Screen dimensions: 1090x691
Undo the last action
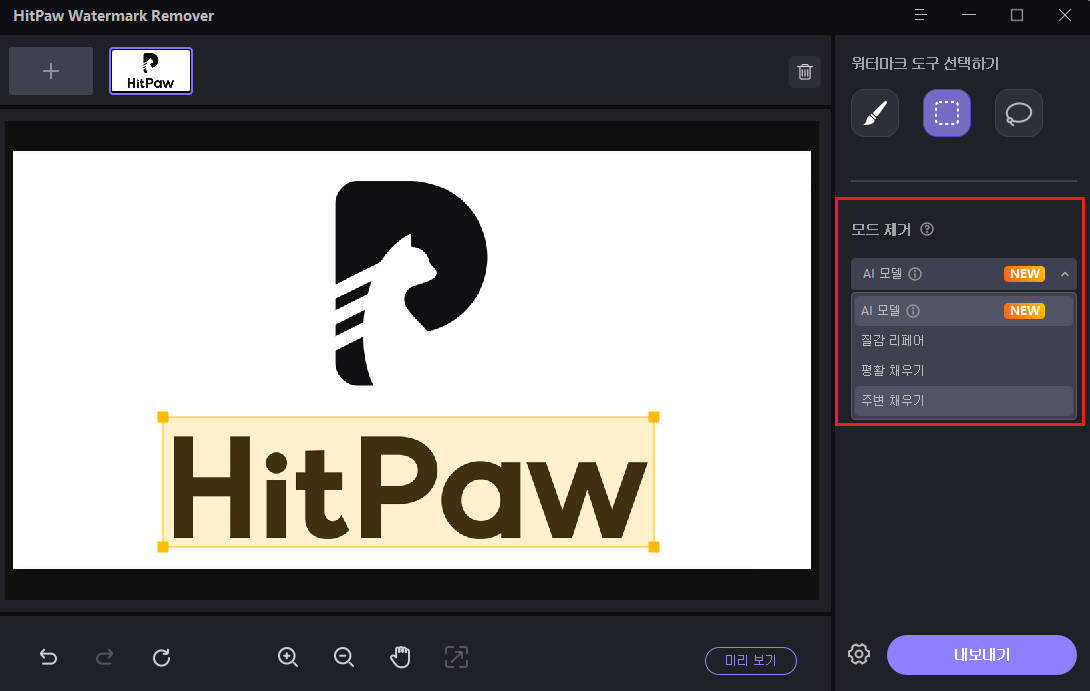(x=48, y=657)
